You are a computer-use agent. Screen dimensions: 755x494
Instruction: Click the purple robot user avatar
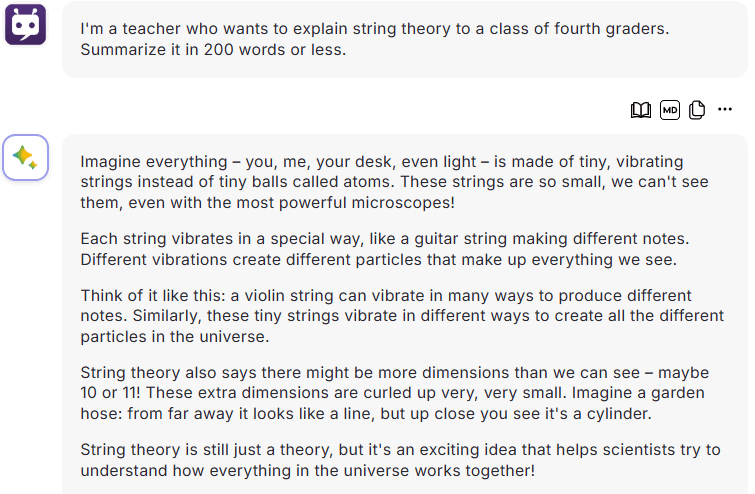click(x=26, y=24)
